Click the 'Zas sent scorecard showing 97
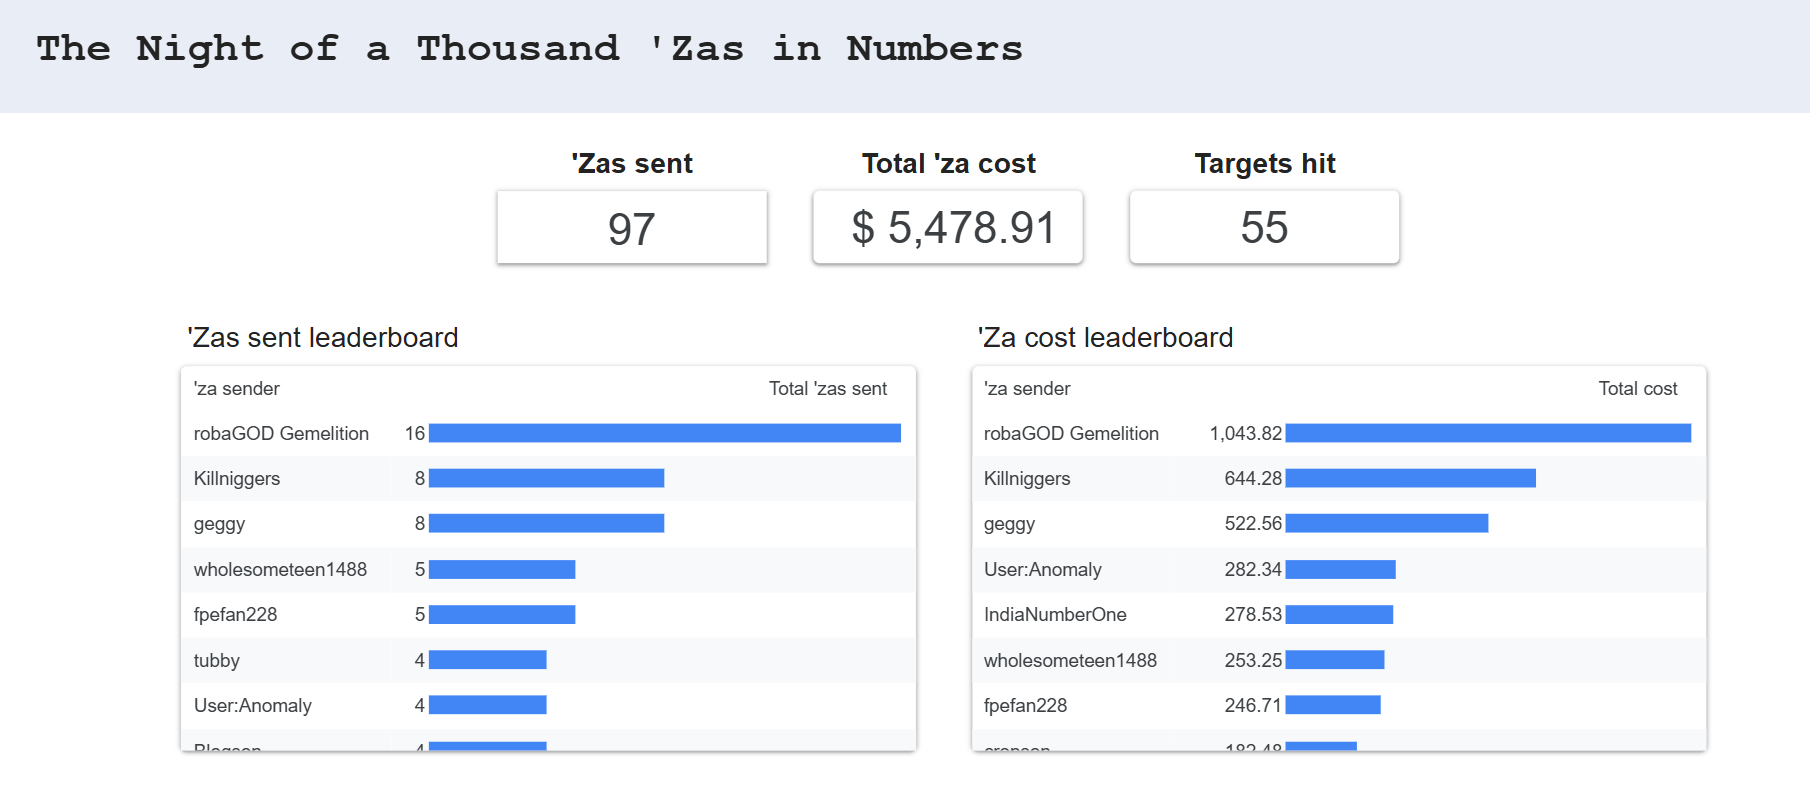 tap(632, 228)
